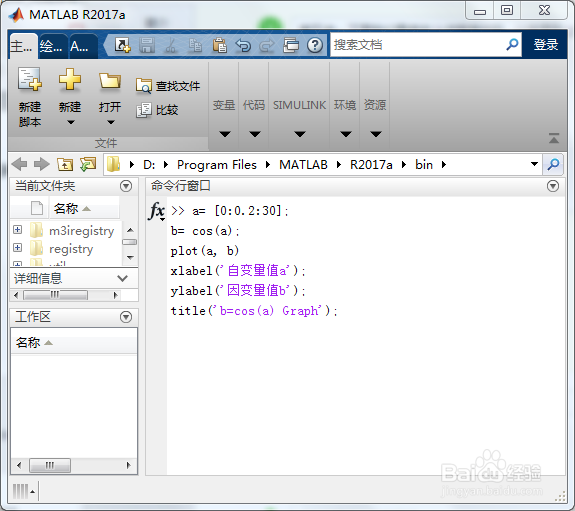Expand the registry folder

click(17, 248)
